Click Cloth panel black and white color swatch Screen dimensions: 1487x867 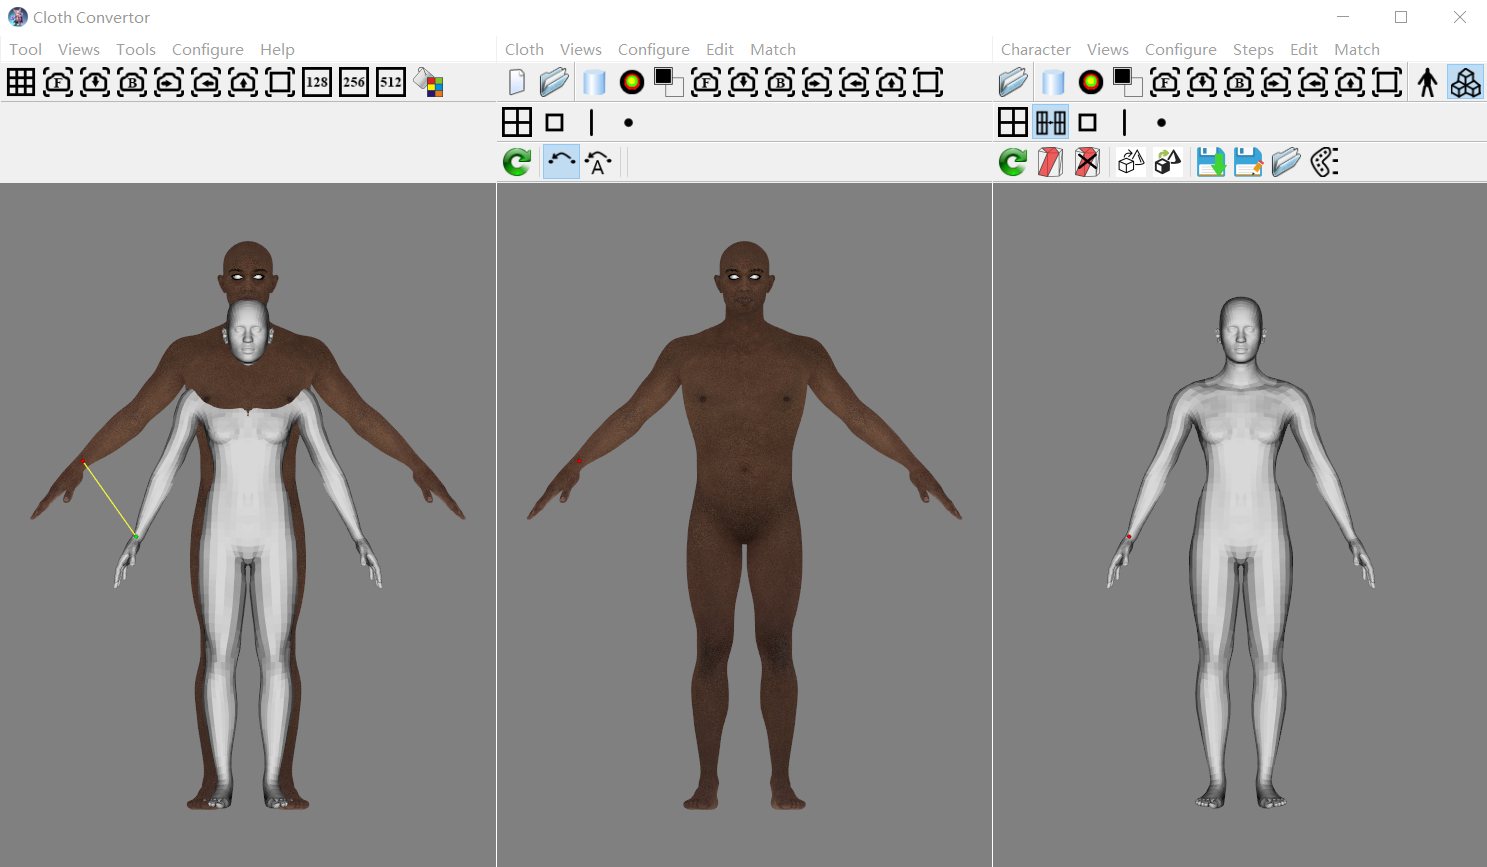pos(668,82)
